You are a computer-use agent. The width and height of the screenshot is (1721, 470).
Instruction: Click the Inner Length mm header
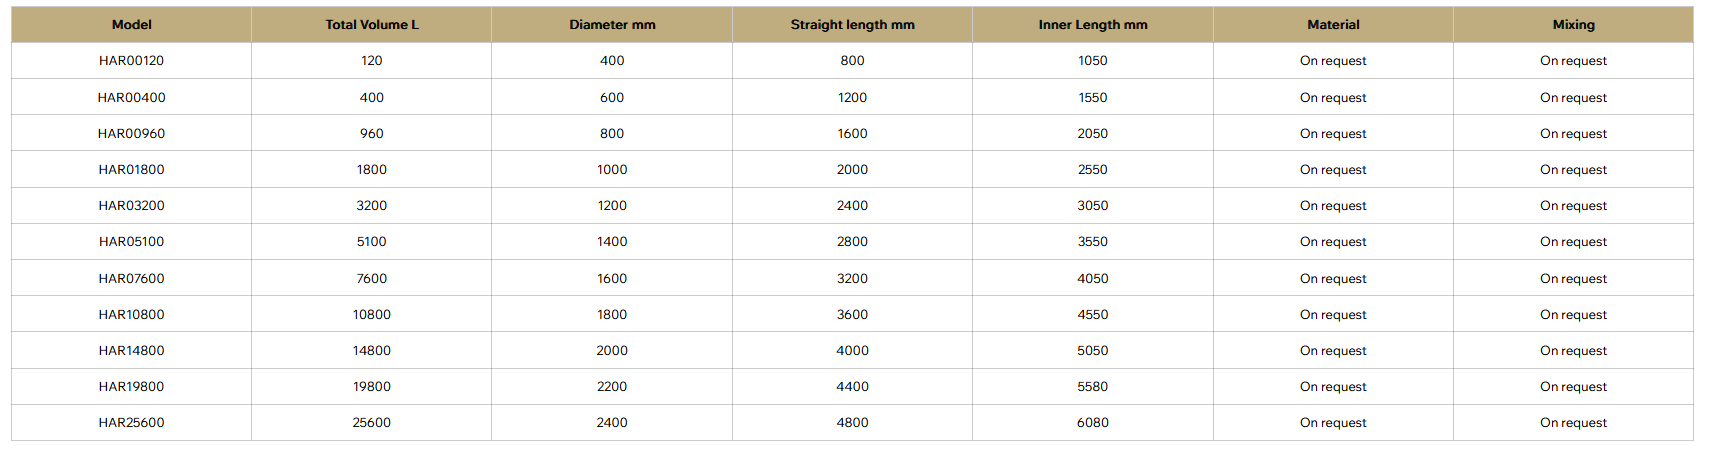click(1092, 25)
